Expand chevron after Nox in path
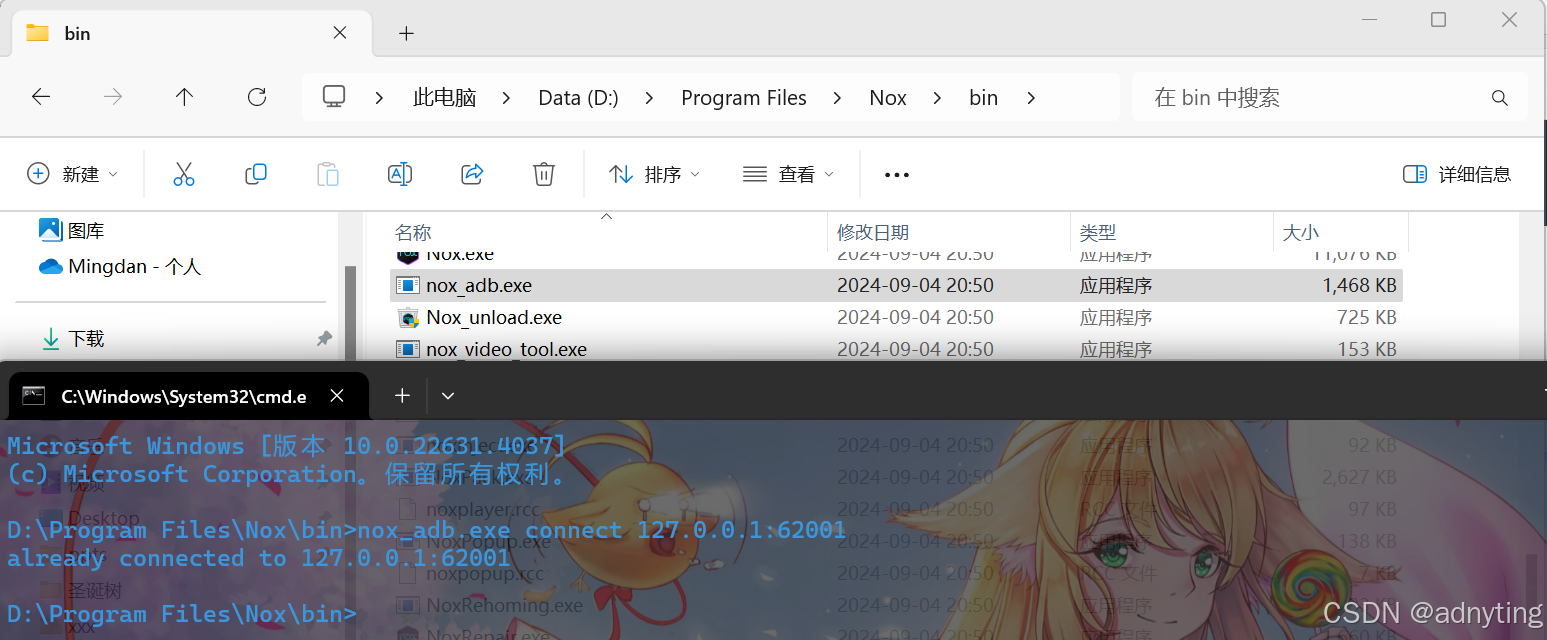Screen dimensions: 1547x640 (938, 98)
